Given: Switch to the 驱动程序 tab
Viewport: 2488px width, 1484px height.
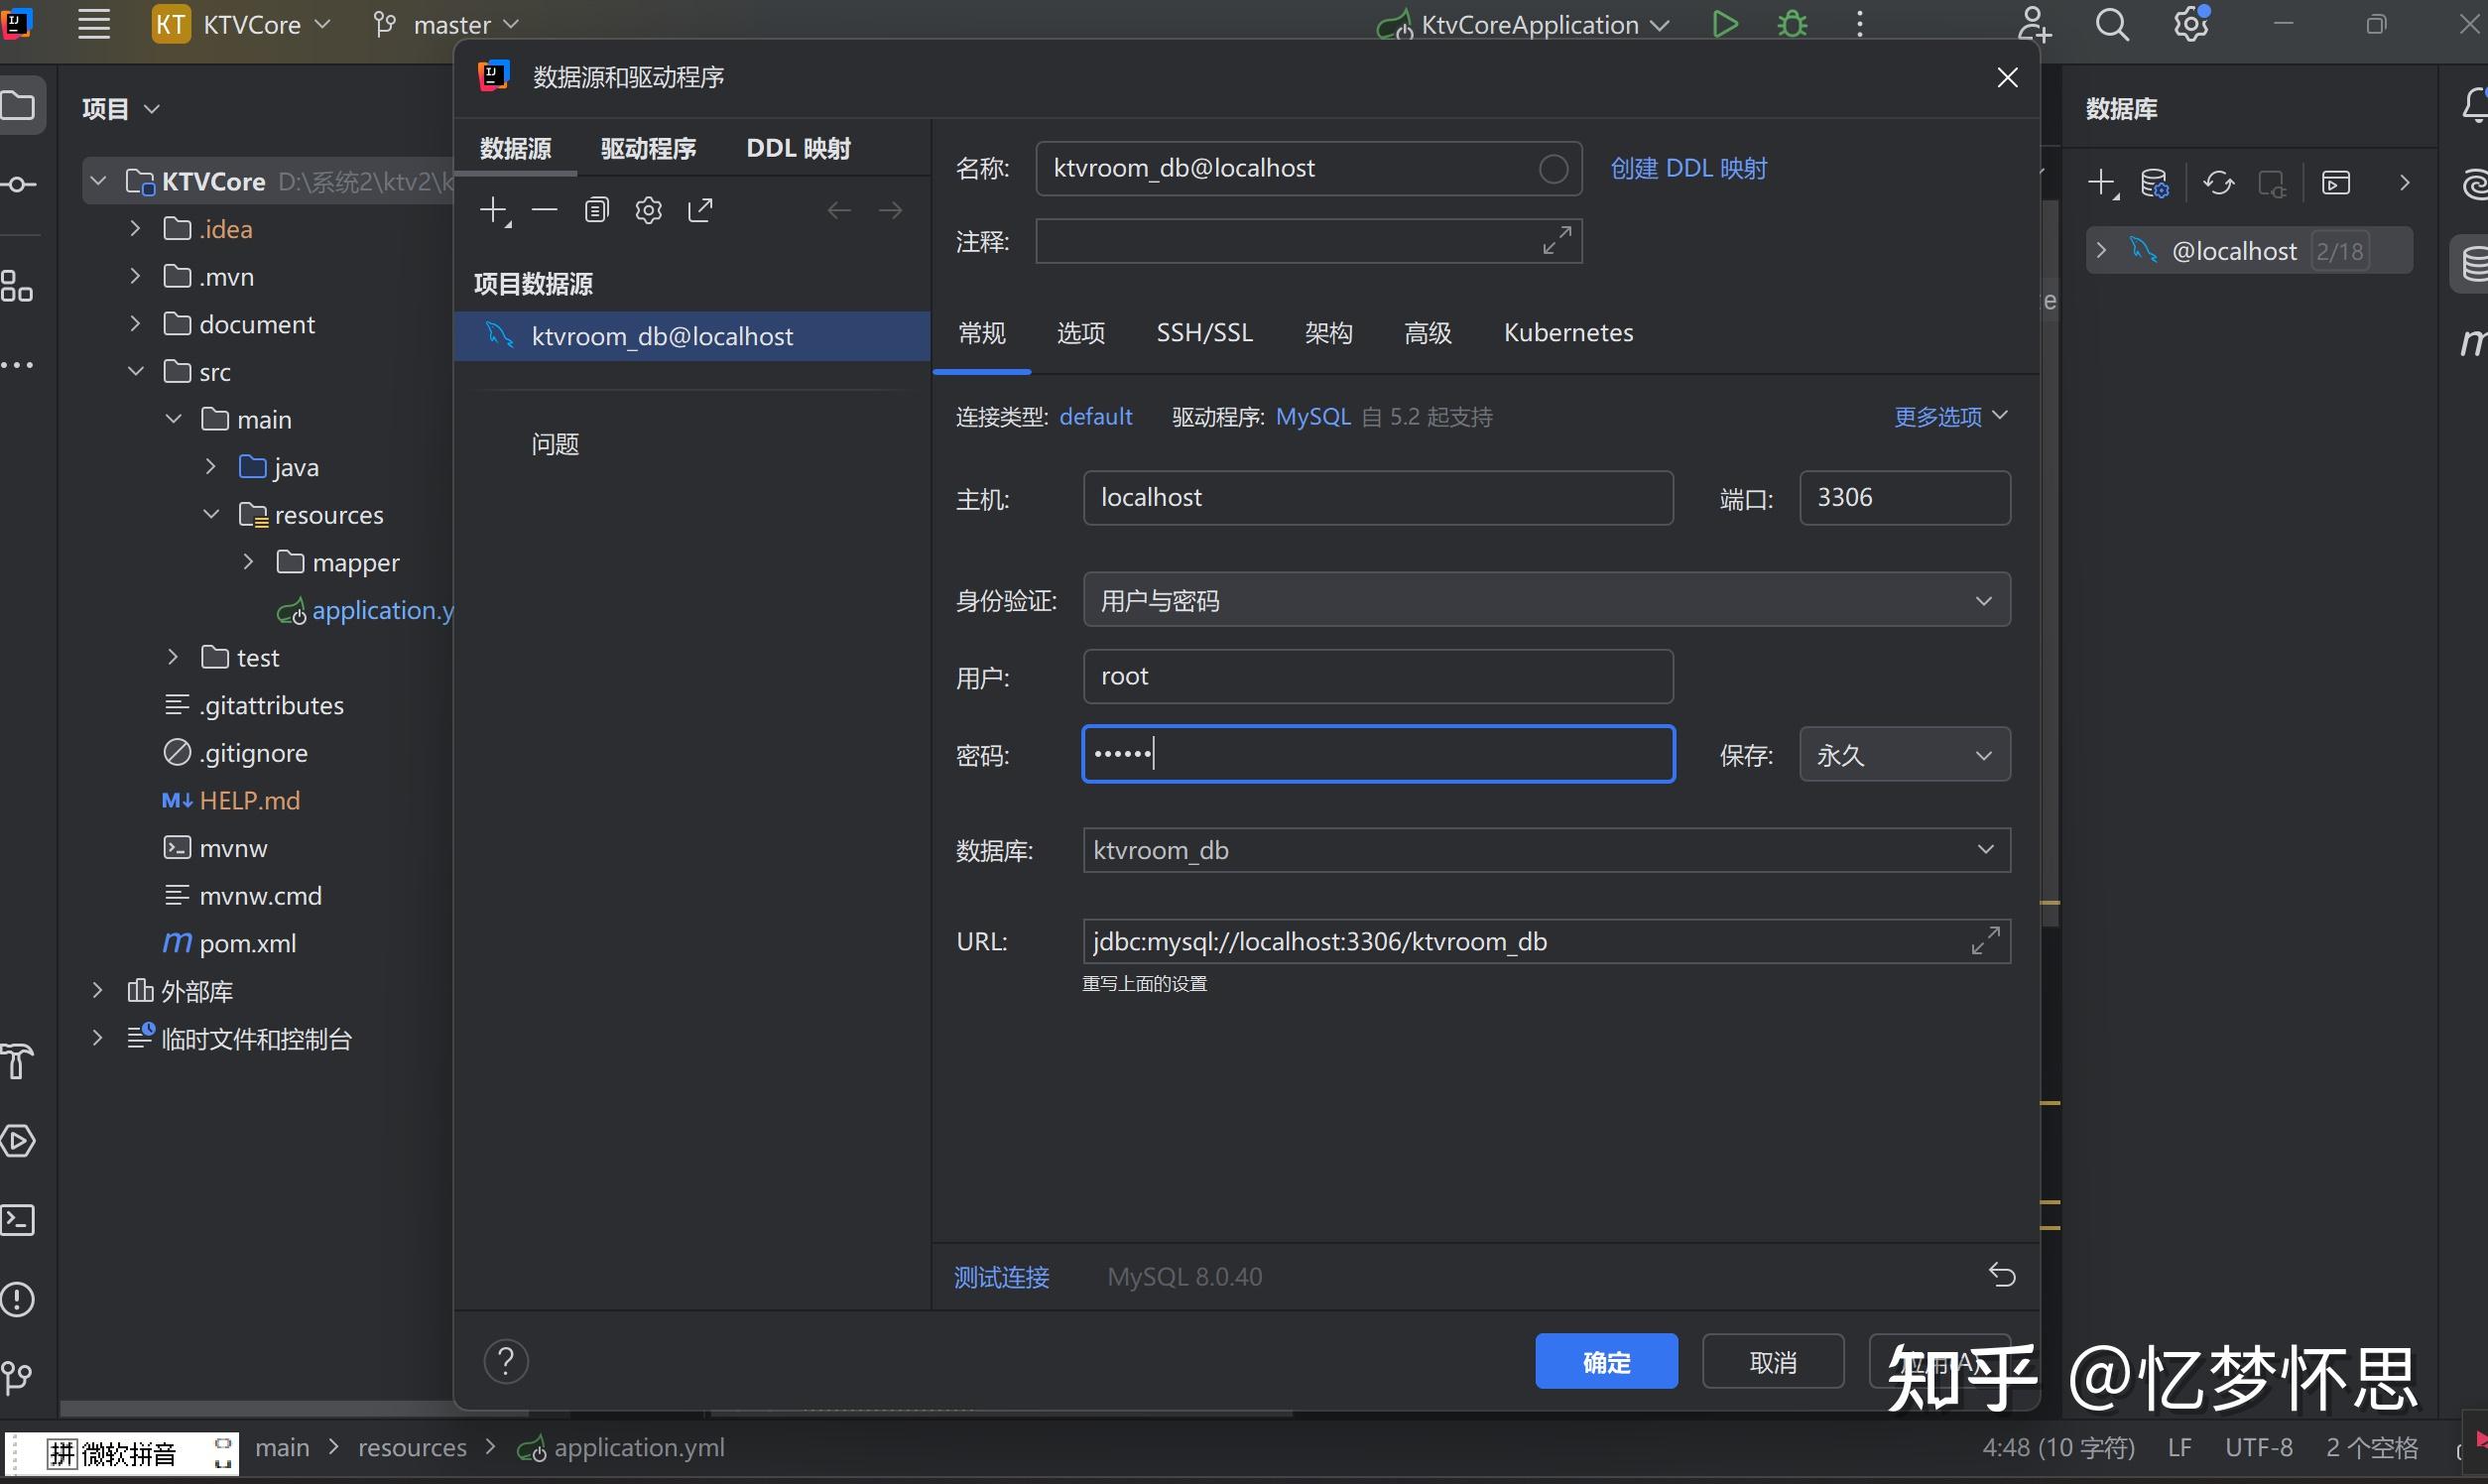Looking at the screenshot, I should (x=648, y=148).
